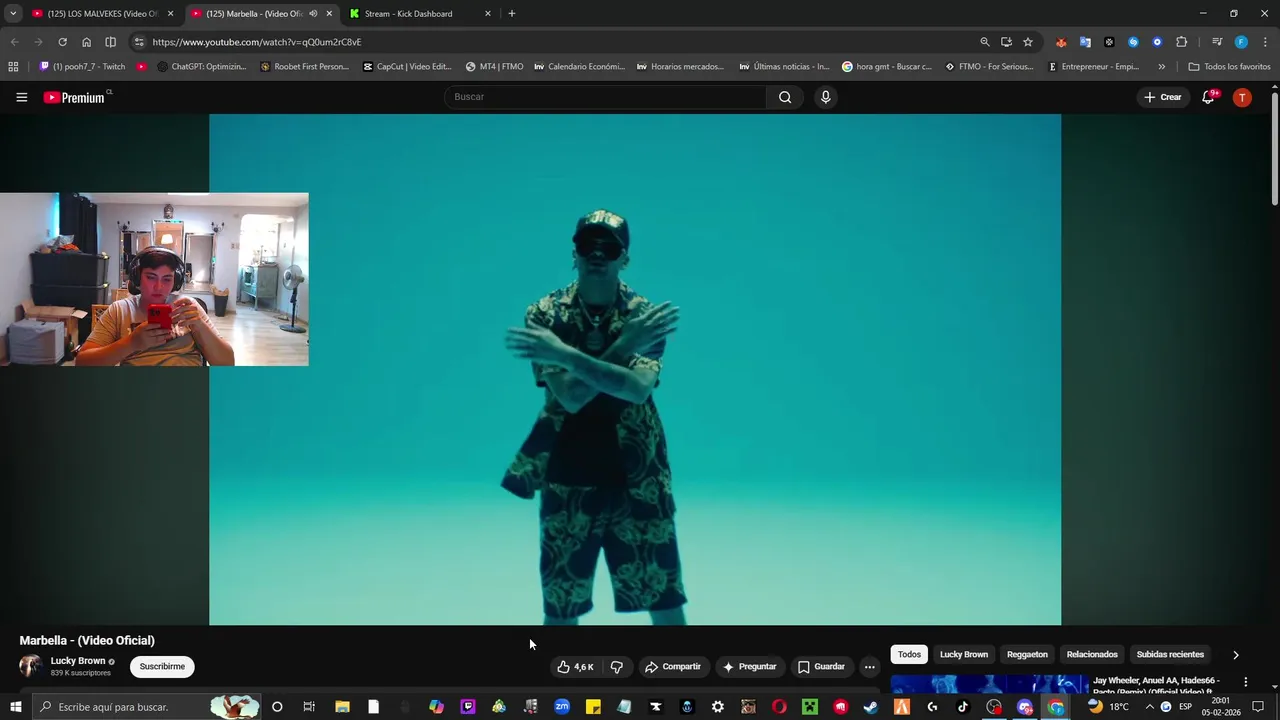Screen dimensions: 1280x720
Task: Open the MetaMask fox extension
Action: click(1061, 42)
